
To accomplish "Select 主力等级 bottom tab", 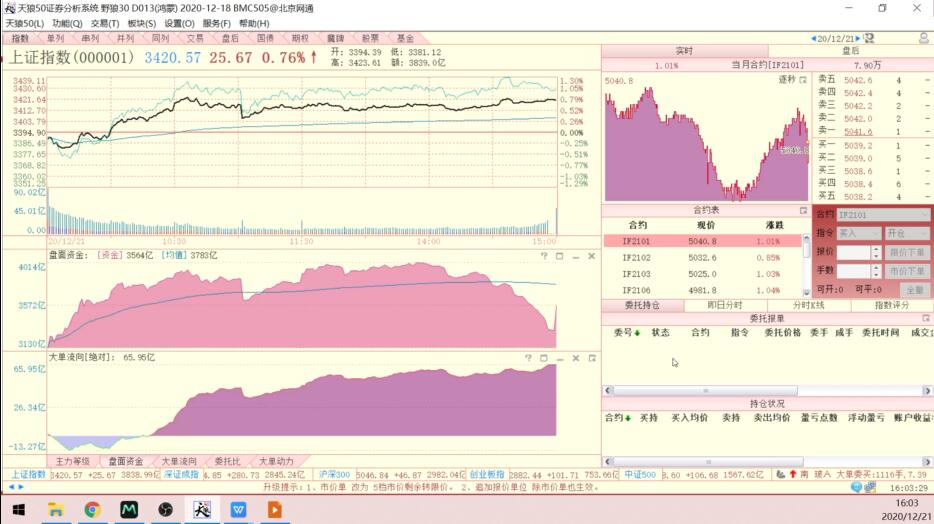I will (x=73, y=461).
